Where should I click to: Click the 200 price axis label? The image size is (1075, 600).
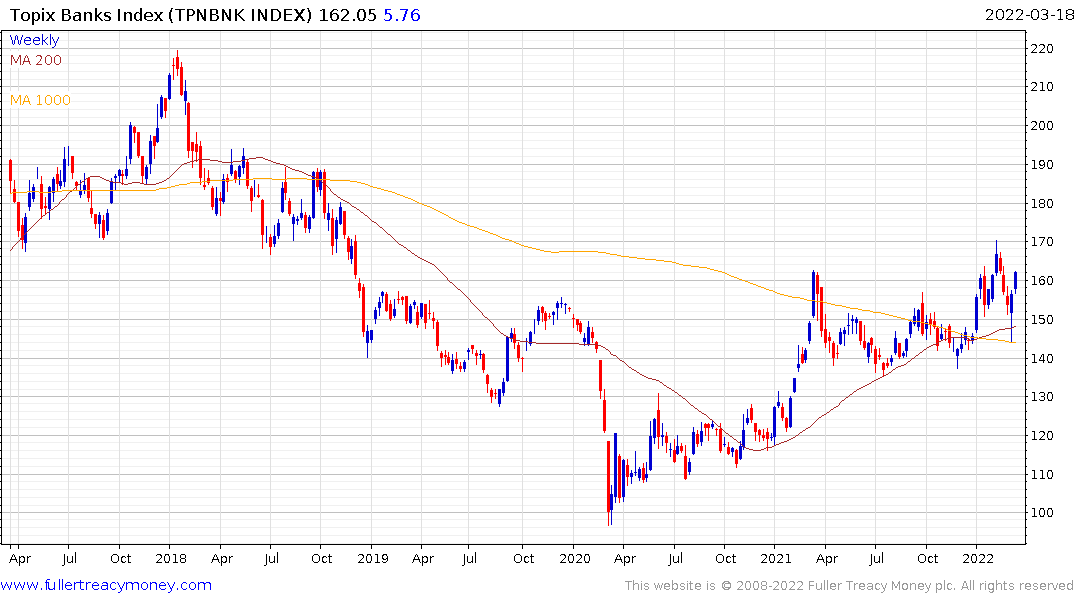[1042, 125]
